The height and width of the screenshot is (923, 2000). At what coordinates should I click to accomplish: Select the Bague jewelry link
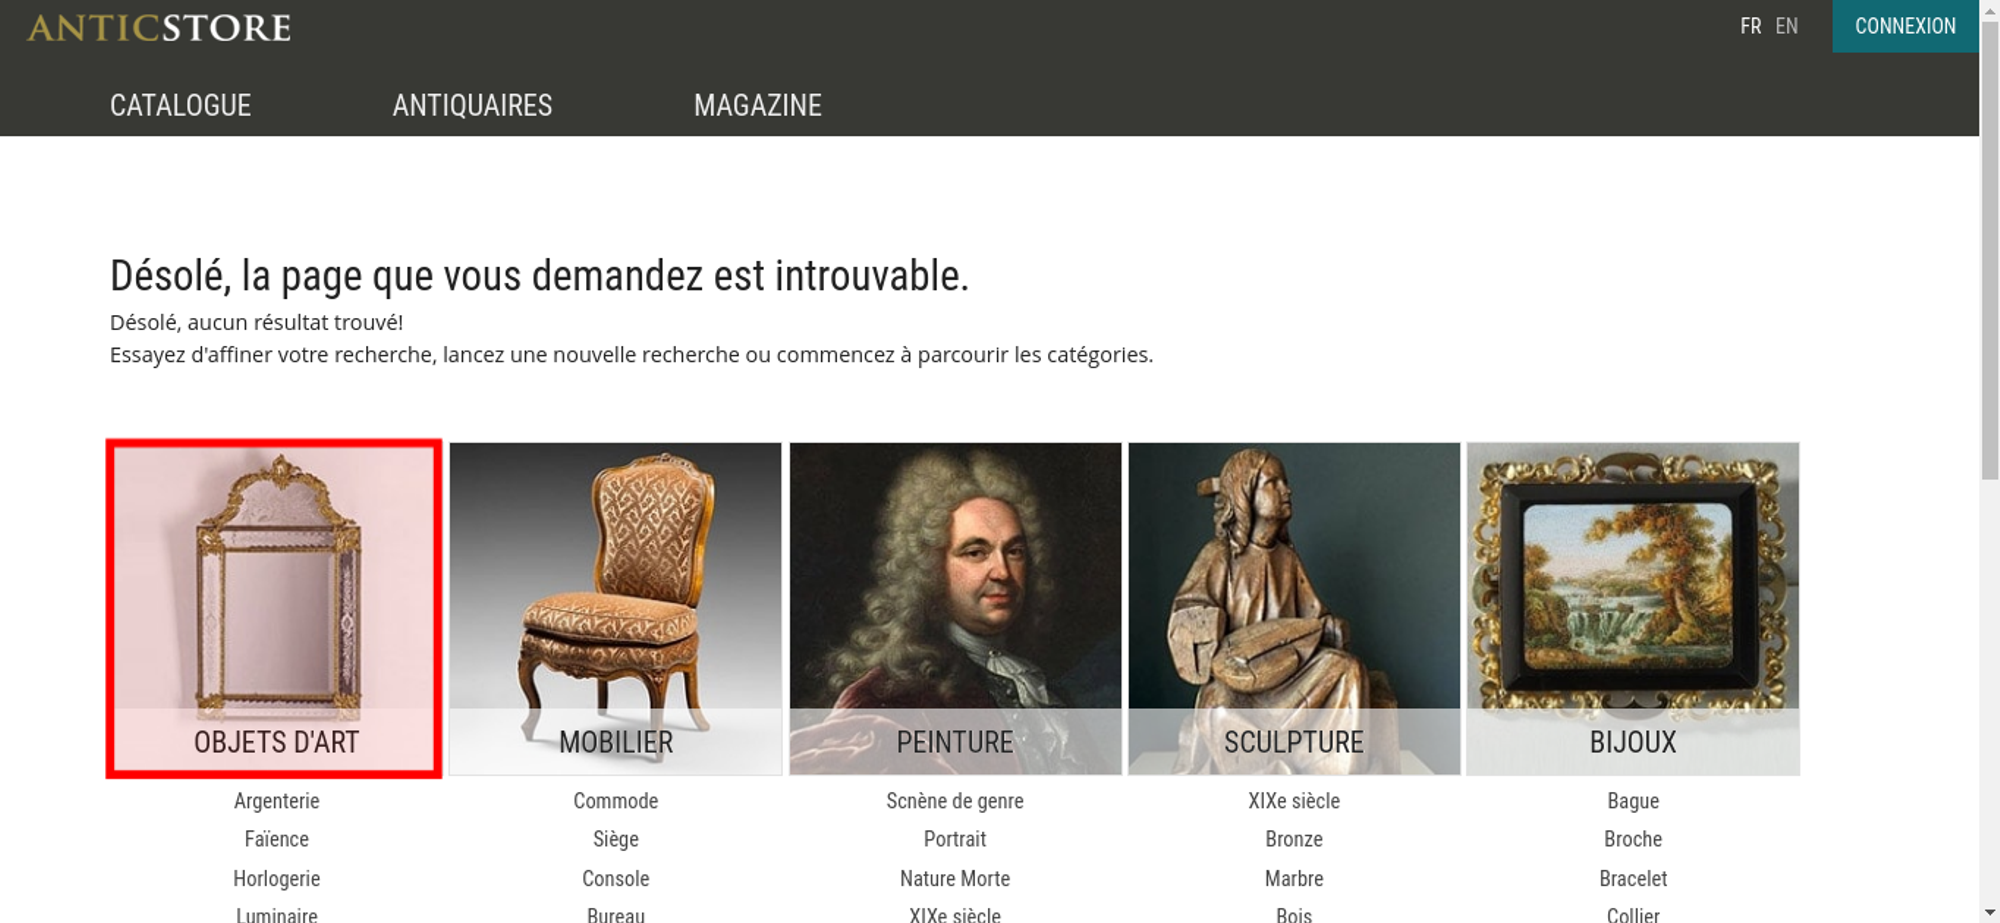[1633, 801]
